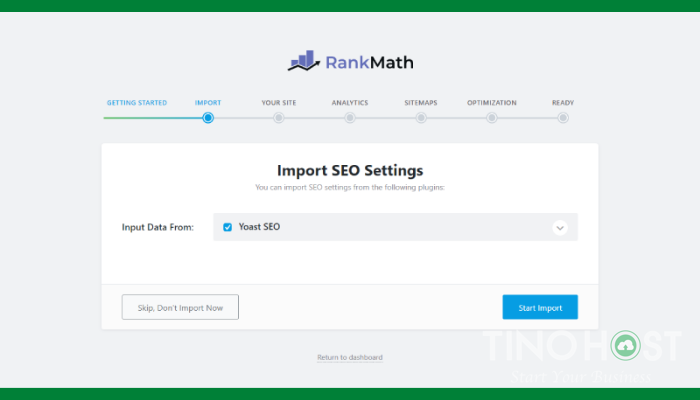Click the RankMath logo
This screenshot has width=700, height=400.
[x=350, y=61]
